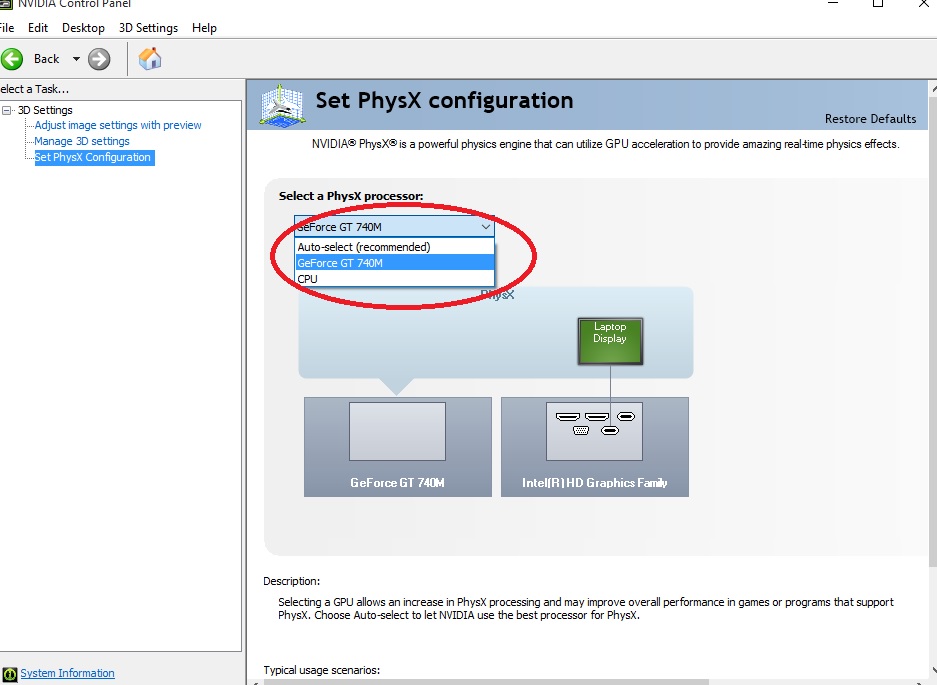Collapse the 3D Settings tree node
Image resolution: width=937 pixels, height=685 pixels.
(x=7, y=111)
